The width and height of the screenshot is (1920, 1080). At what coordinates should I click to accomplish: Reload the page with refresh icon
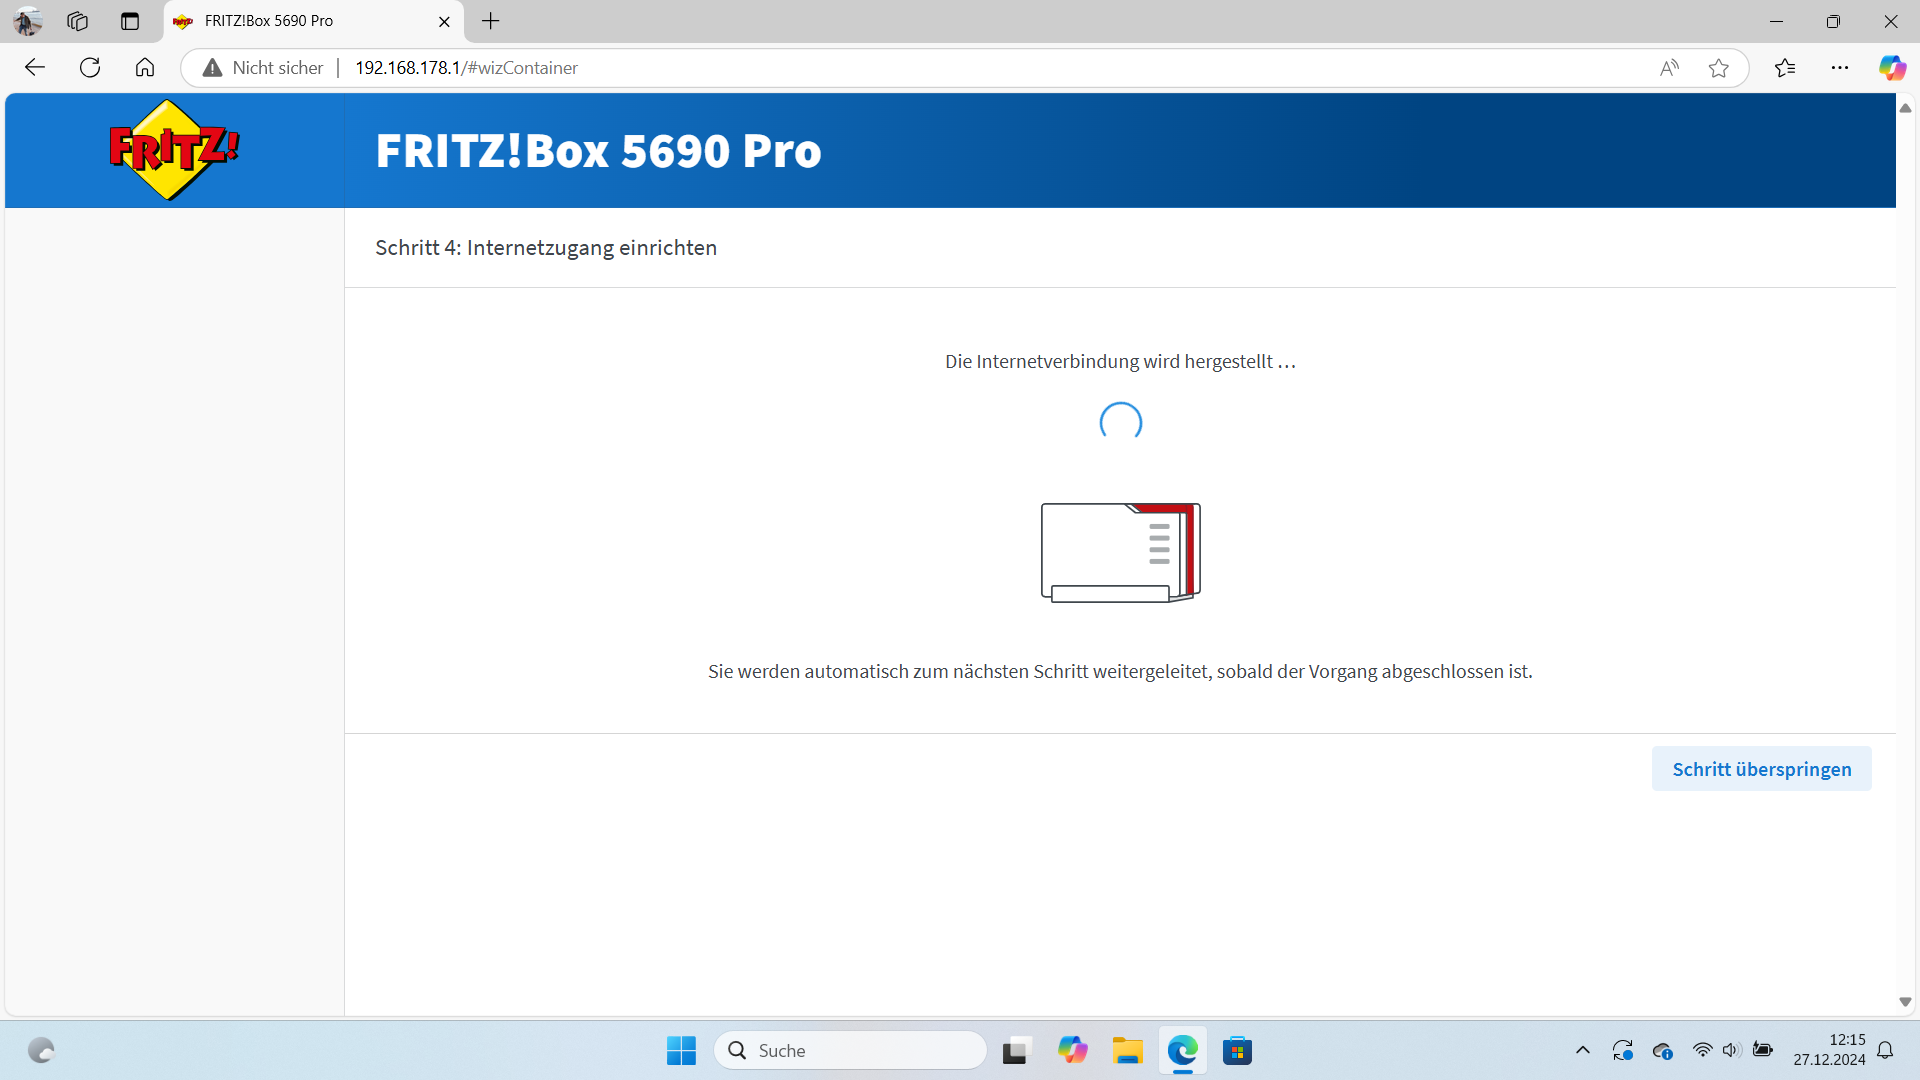coord(90,67)
